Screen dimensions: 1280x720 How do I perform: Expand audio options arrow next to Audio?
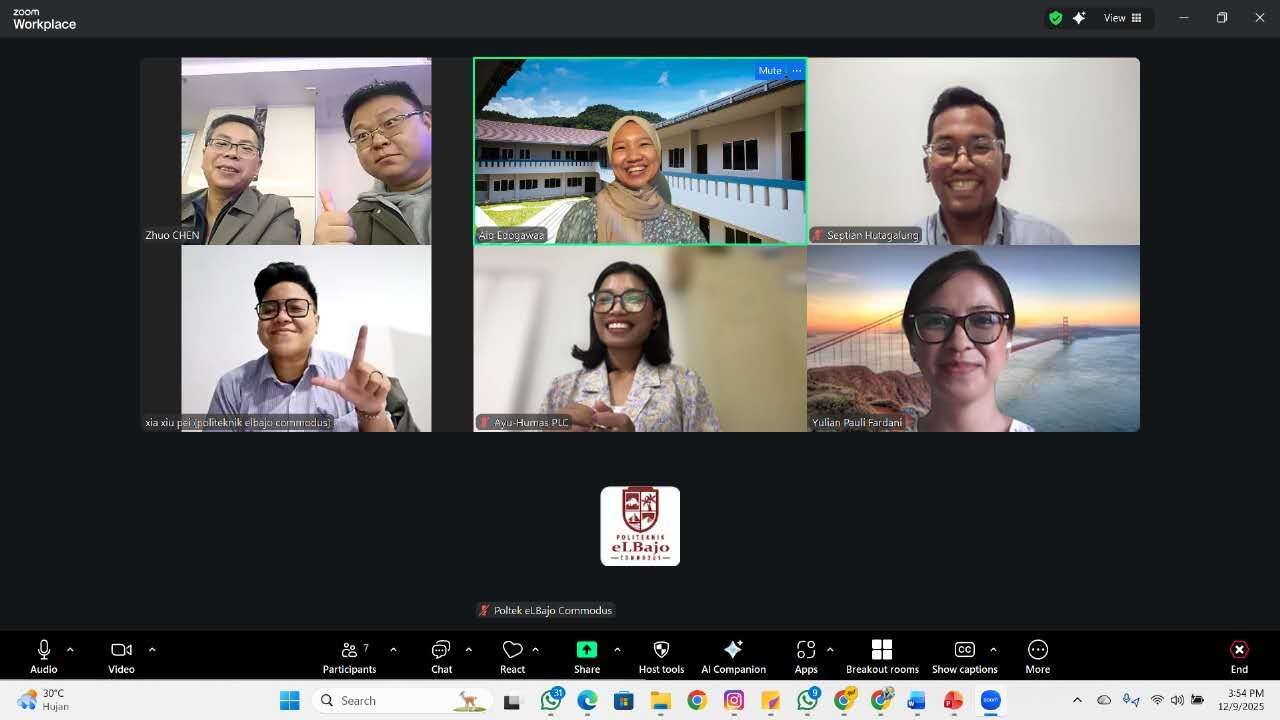pyautogui.click(x=70, y=650)
